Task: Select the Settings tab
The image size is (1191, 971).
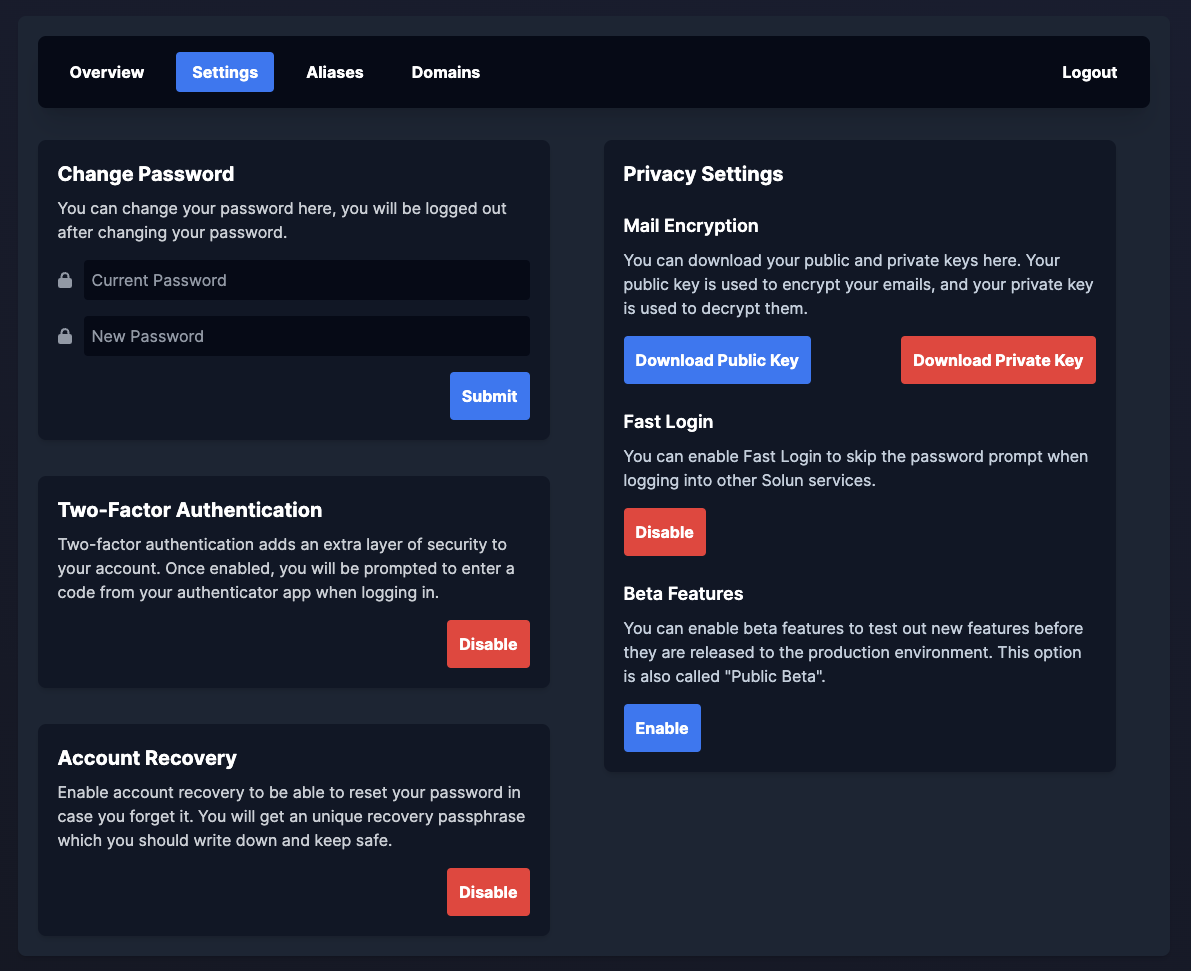Action: 225,72
